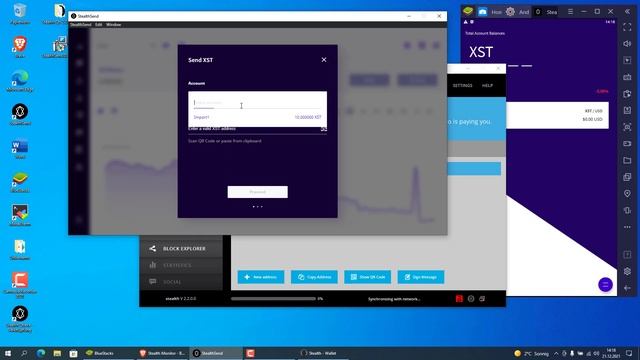Open the Word desktop shortcut

pos(20,149)
